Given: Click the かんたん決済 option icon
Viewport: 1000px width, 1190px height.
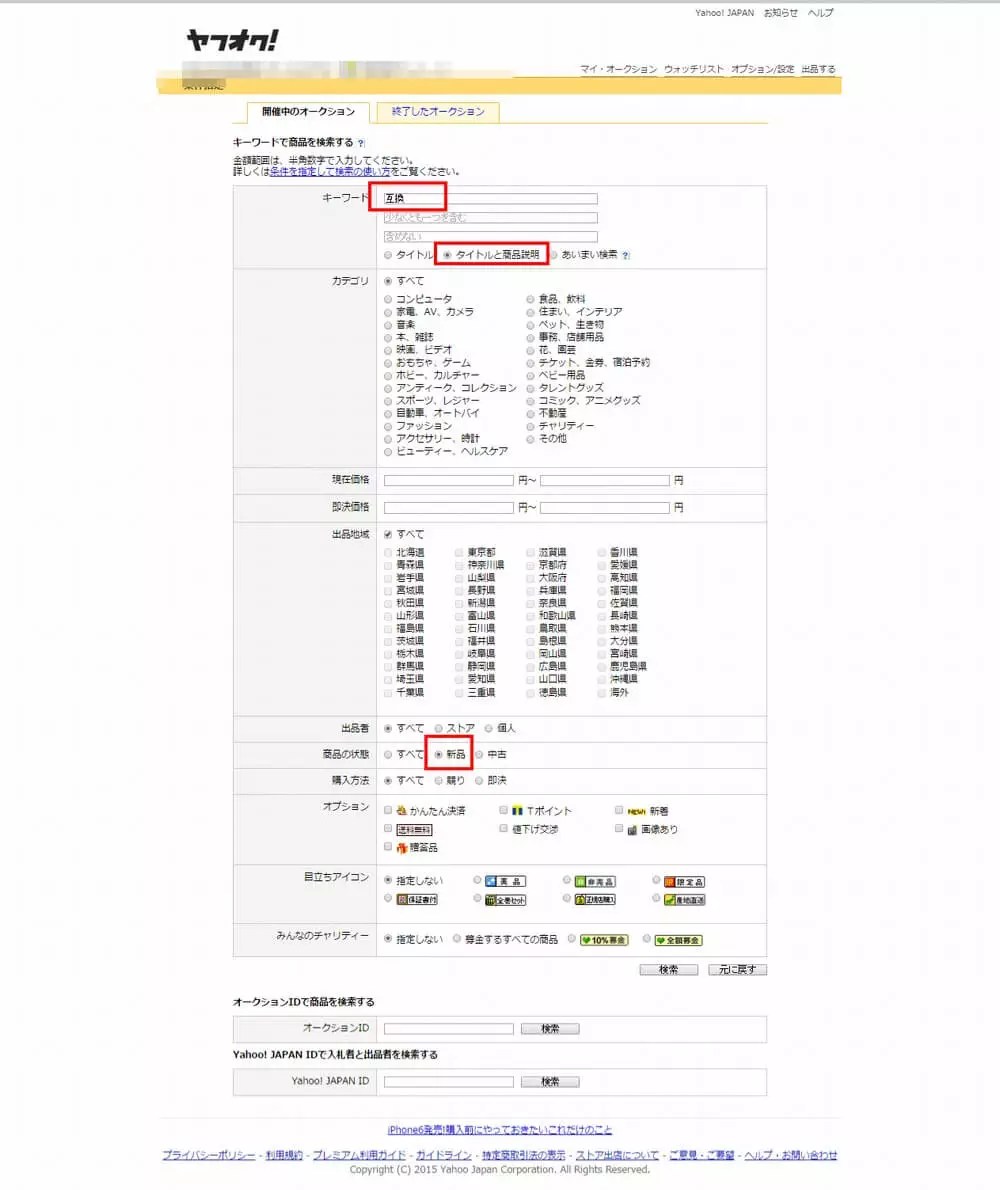Looking at the screenshot, I should click(x=401, y=811).
